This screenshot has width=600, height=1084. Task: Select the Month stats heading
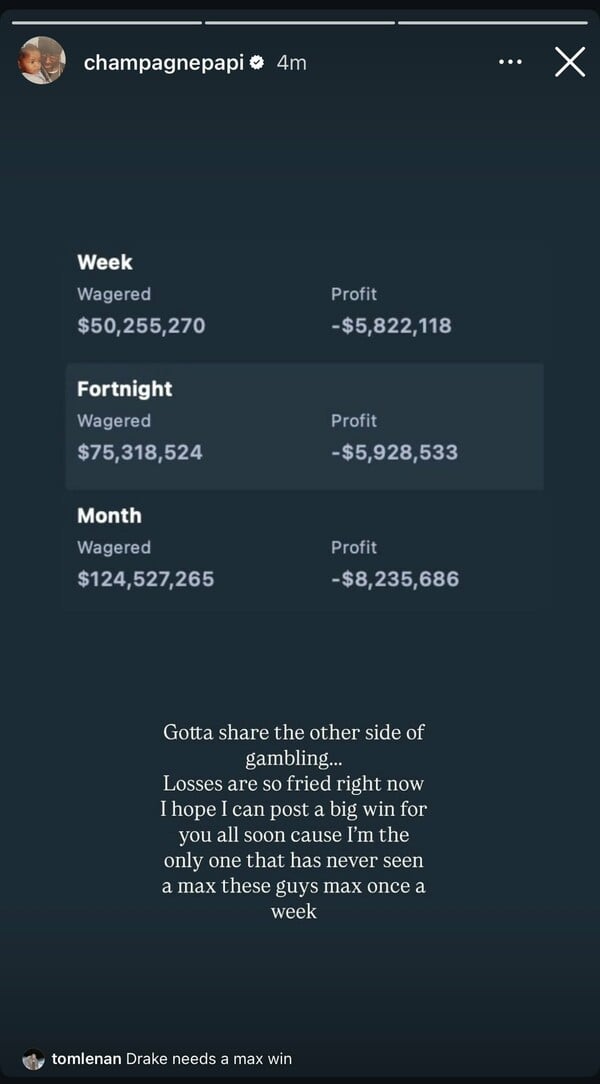(x=109, y=516)
